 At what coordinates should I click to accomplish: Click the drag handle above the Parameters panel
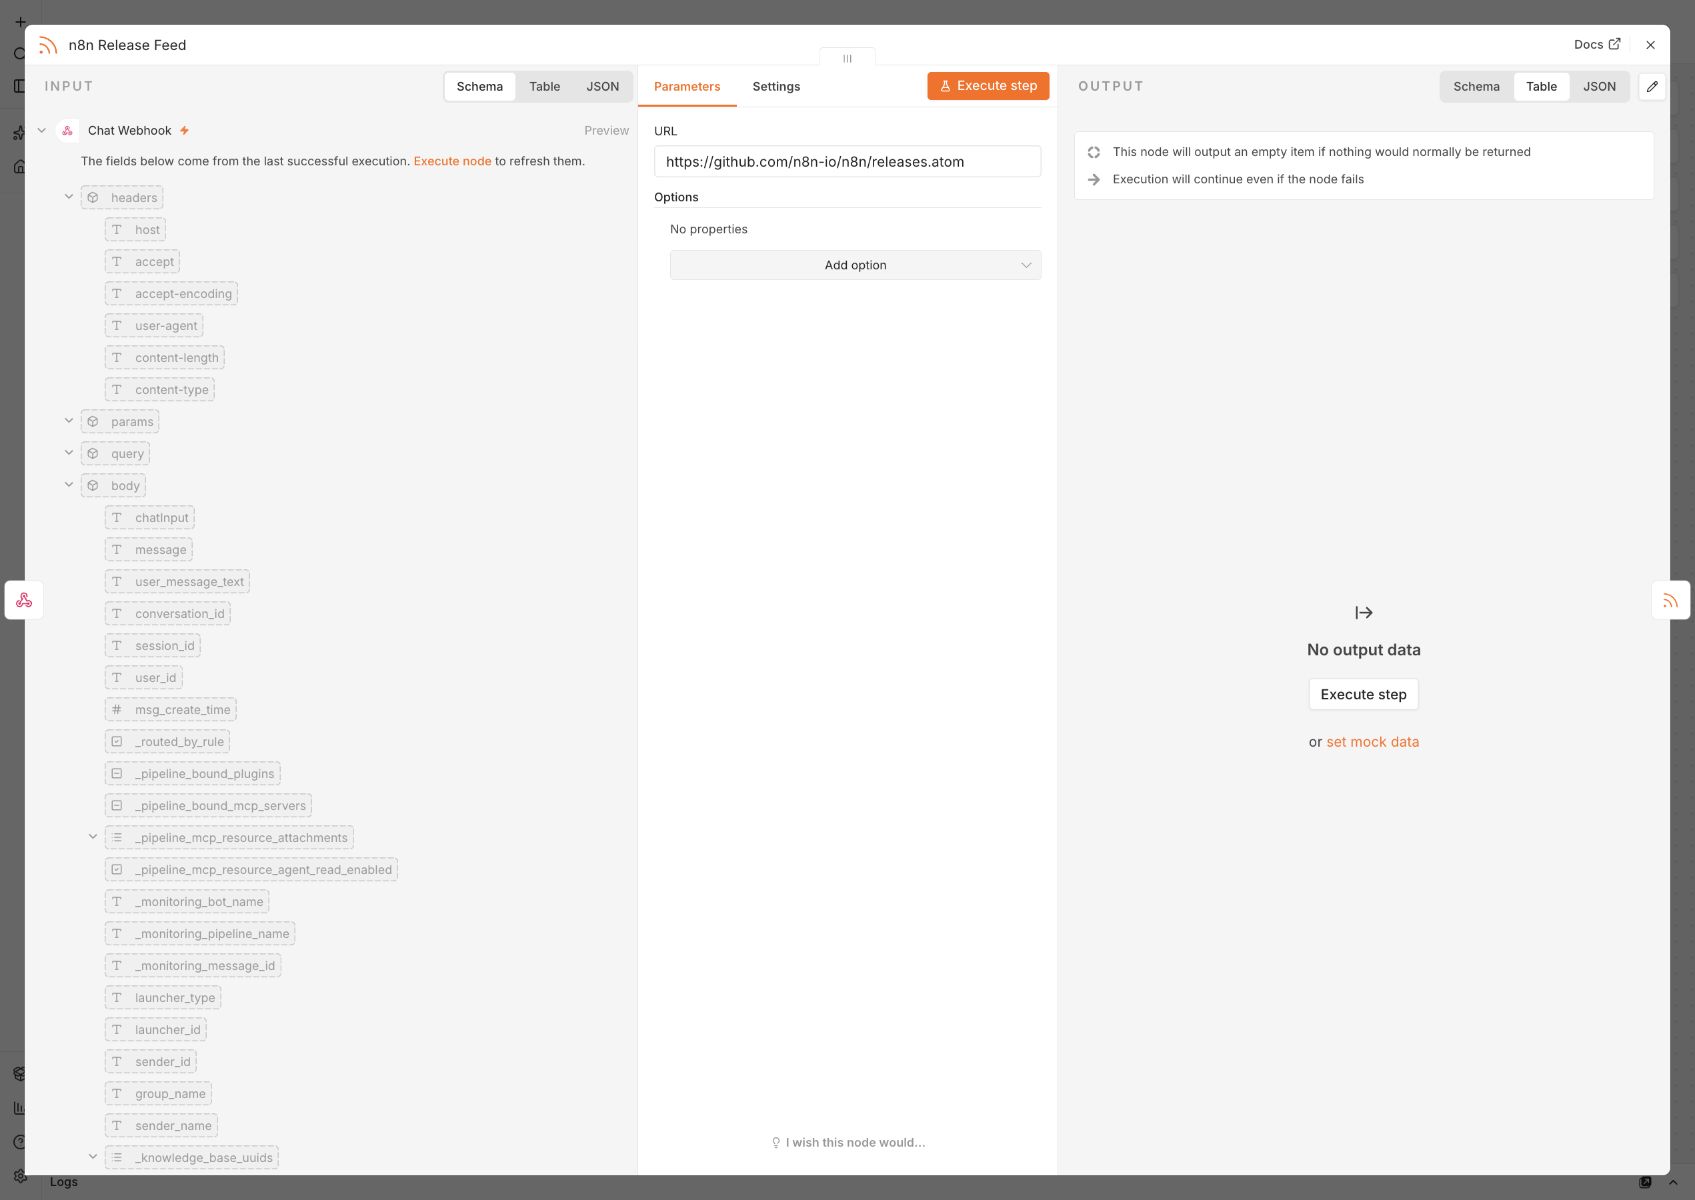point(847,58)
